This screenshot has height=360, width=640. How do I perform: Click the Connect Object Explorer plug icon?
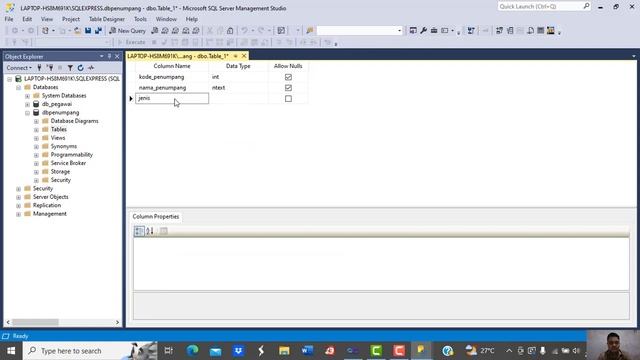[x=39, y=68]
